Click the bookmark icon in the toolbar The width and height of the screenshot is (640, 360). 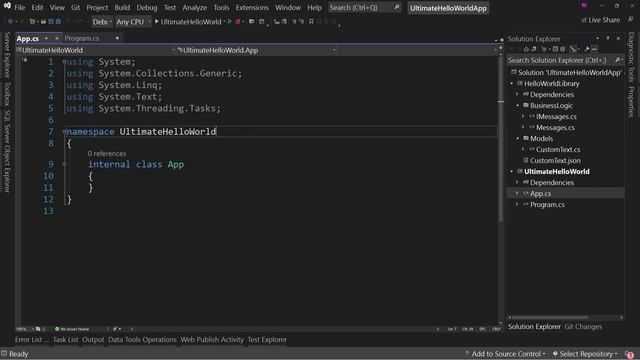click(311, 21)
